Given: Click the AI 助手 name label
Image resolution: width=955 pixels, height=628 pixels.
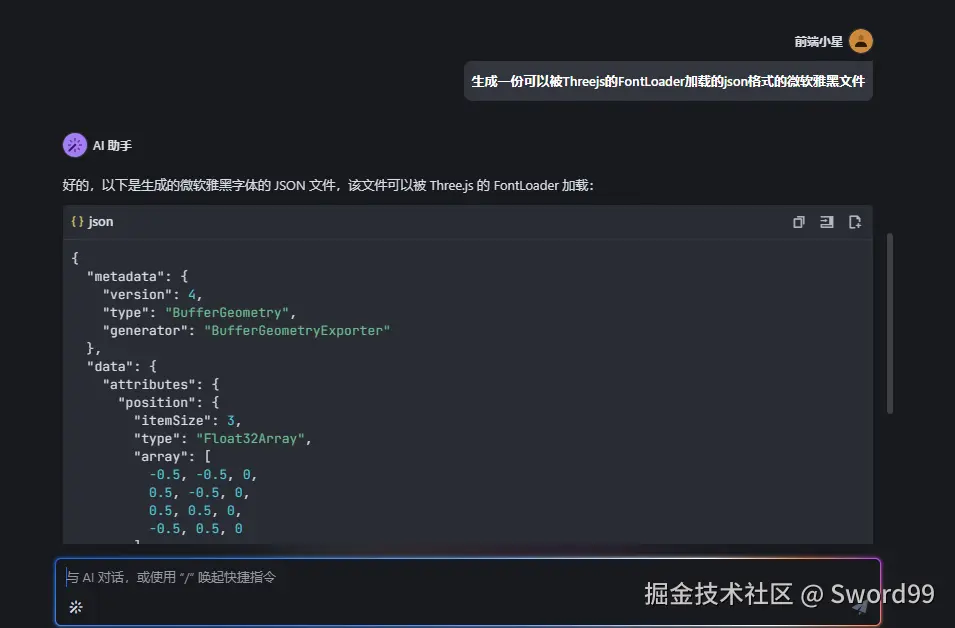Looking at the screenshot, I should [x=112, y=146].
